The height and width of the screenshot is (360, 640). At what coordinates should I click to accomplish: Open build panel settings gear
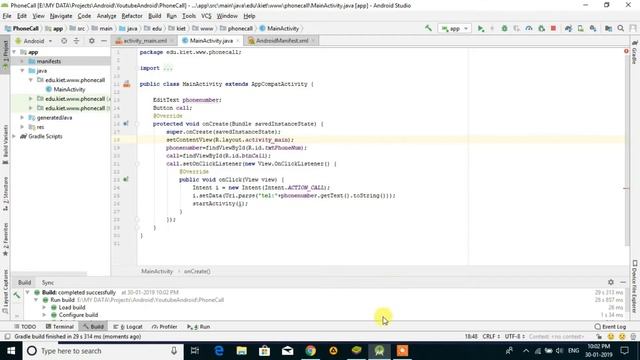pyautogui.click(x=611, y=282)
